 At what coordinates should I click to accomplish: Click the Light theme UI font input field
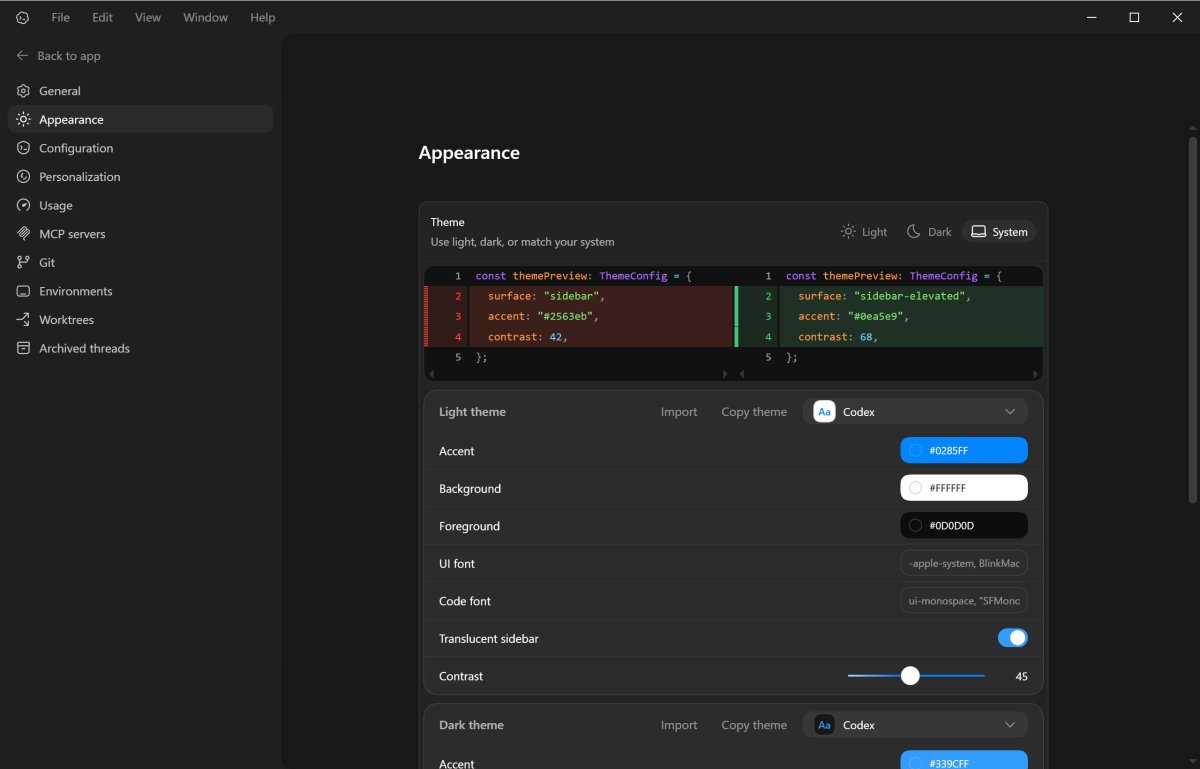point(964,564)
